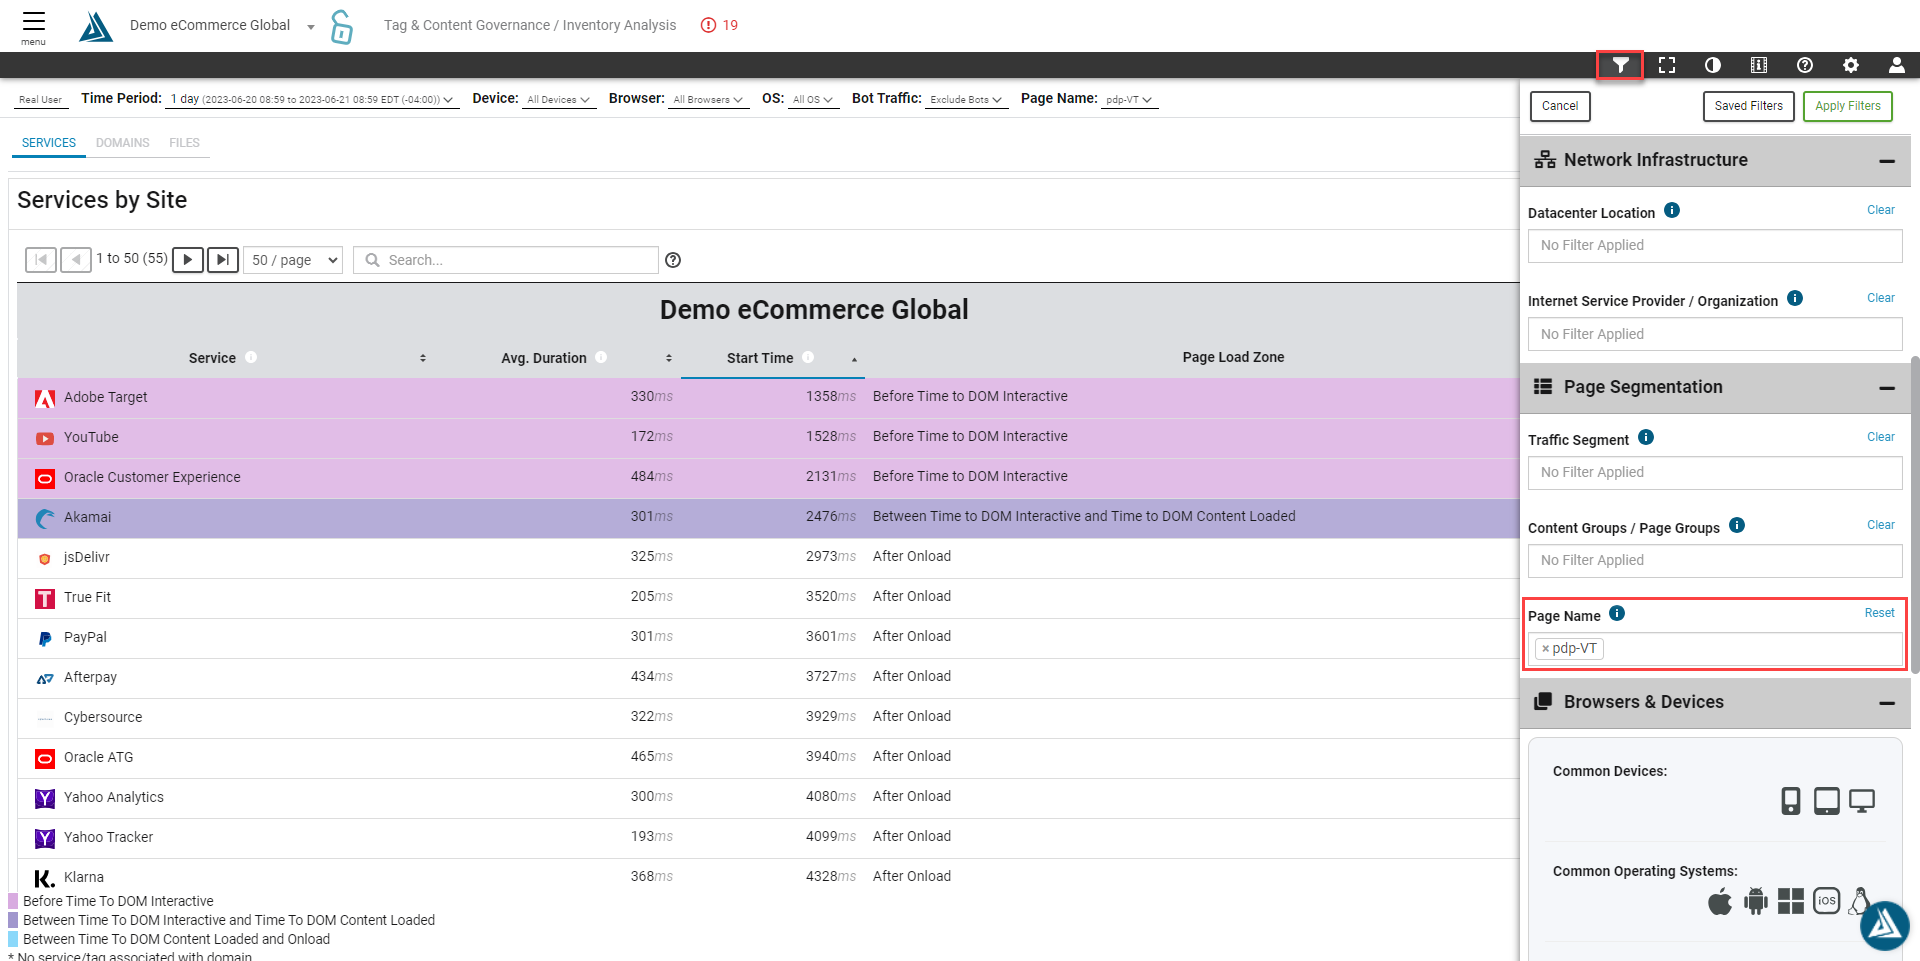Open the site selector dropdown arrow
The image size is (1920, 961).
311,27
